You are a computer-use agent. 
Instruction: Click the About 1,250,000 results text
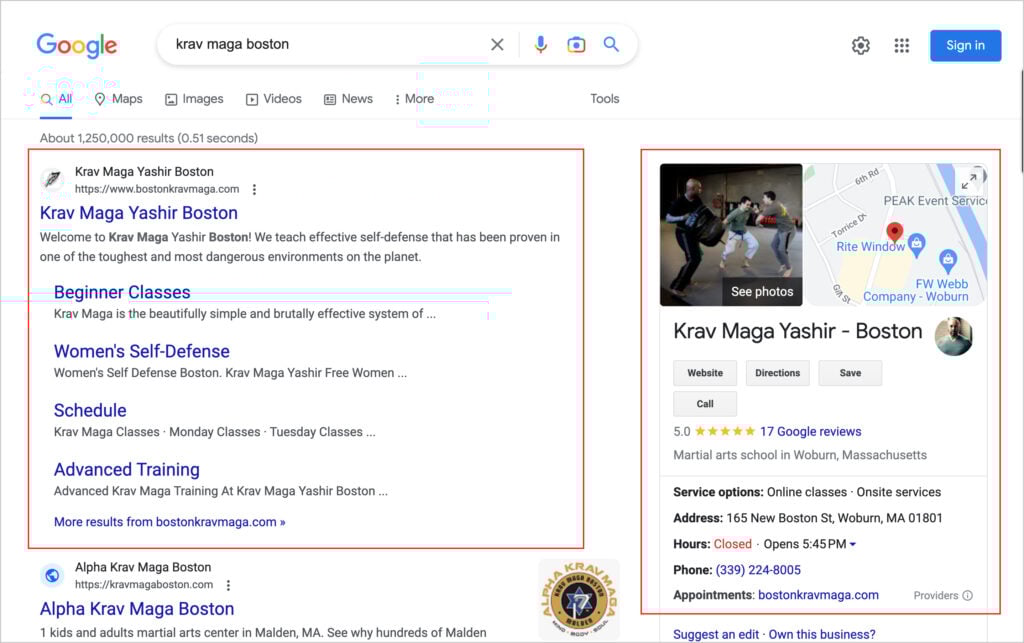149,138
